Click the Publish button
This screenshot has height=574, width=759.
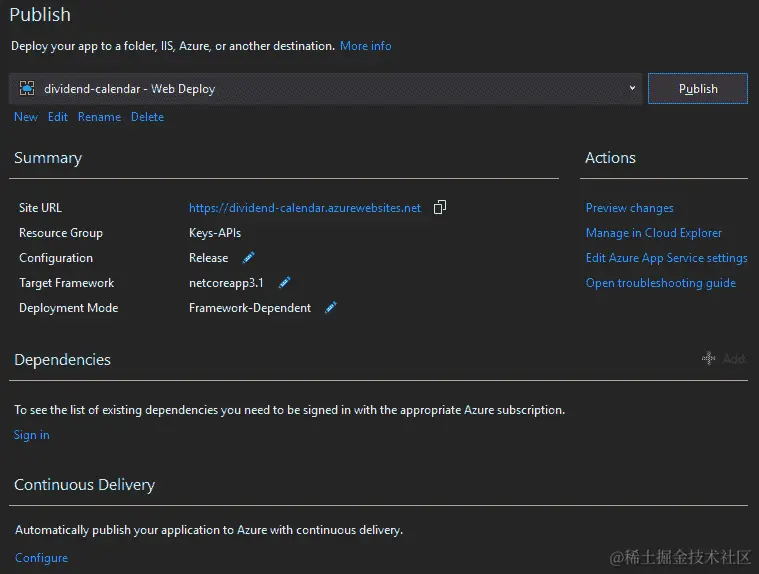coord(697,89)
